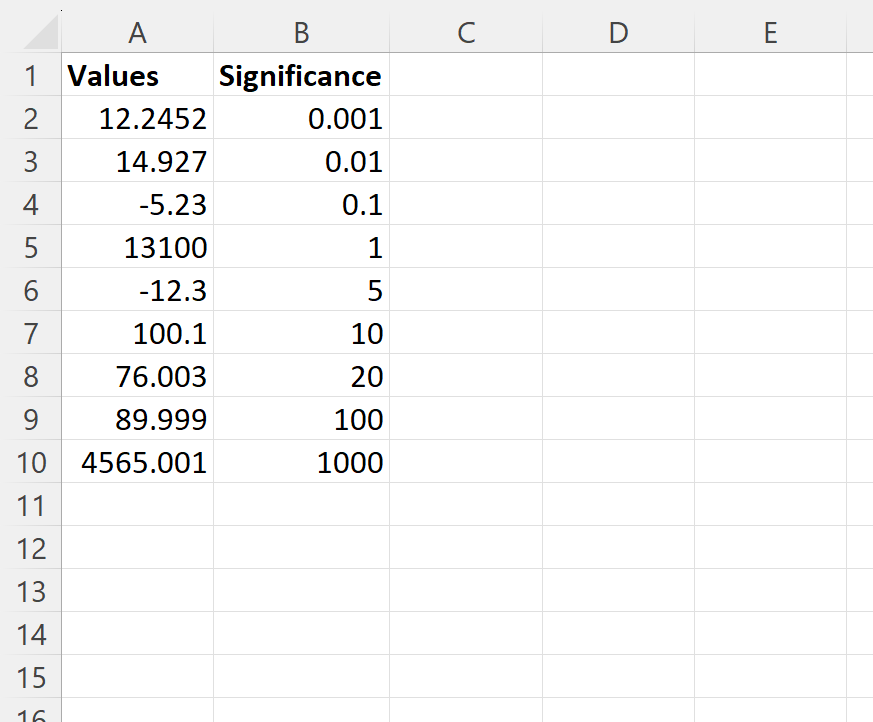Select cell containing 4565.001
Viewport: 873px width, 722px height.
138,461
